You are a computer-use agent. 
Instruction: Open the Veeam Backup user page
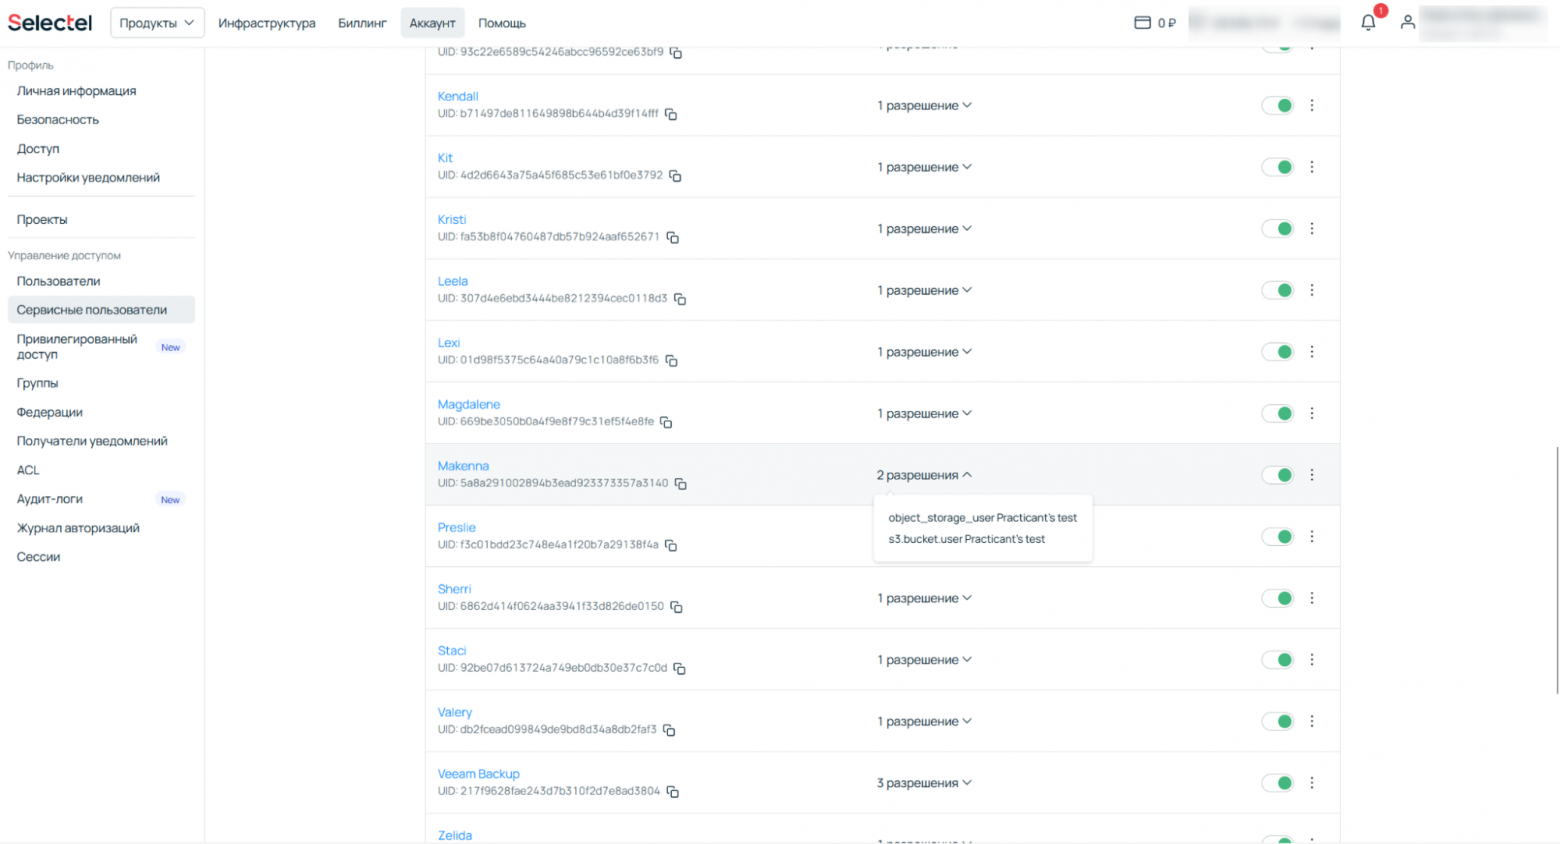pos(478,774)
